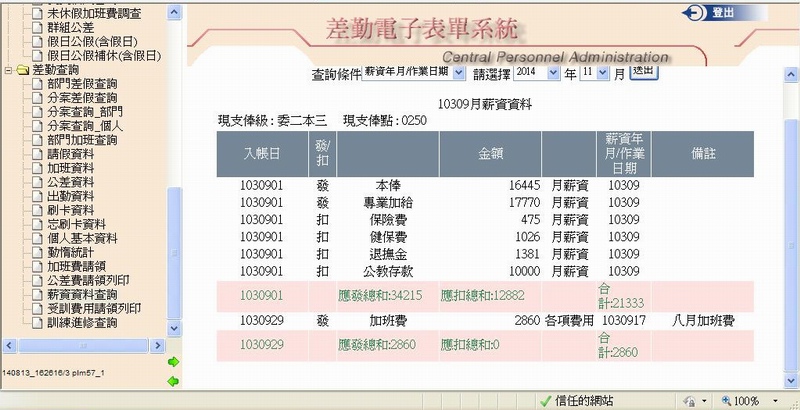Open 部門加班查詢 tree item

(82, 140)
